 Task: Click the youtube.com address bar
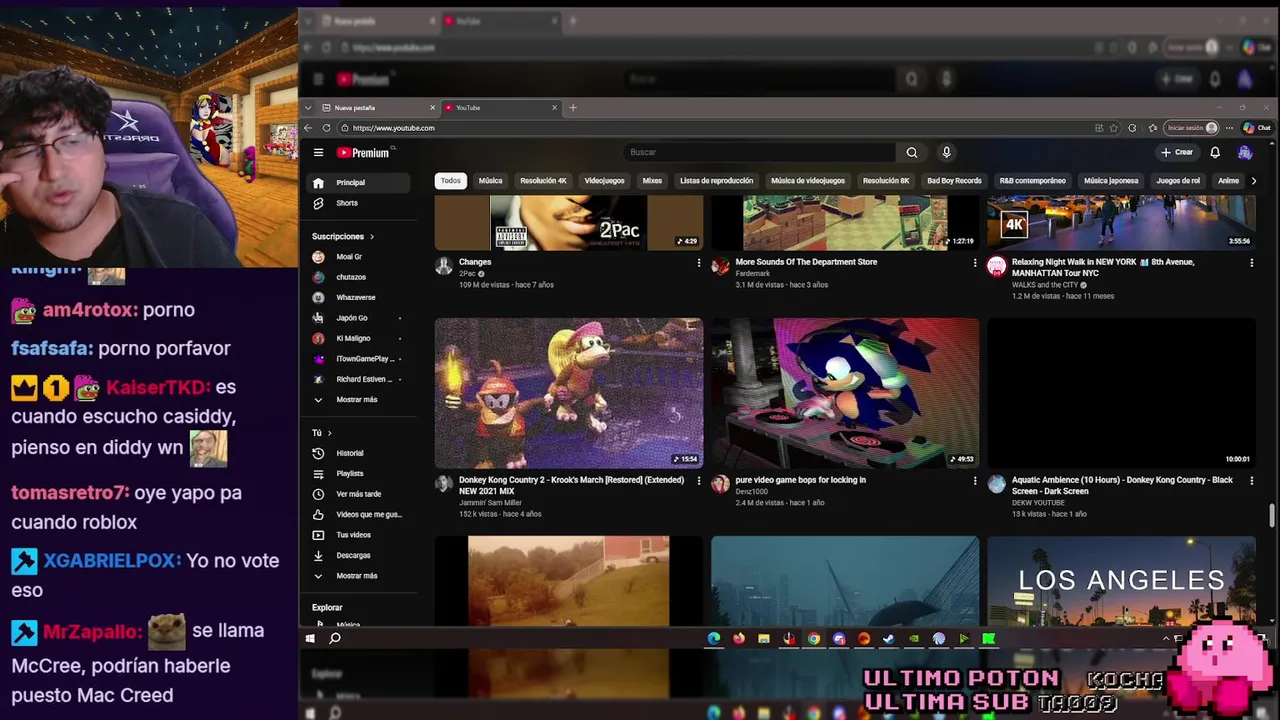click(x=714, y=128)
